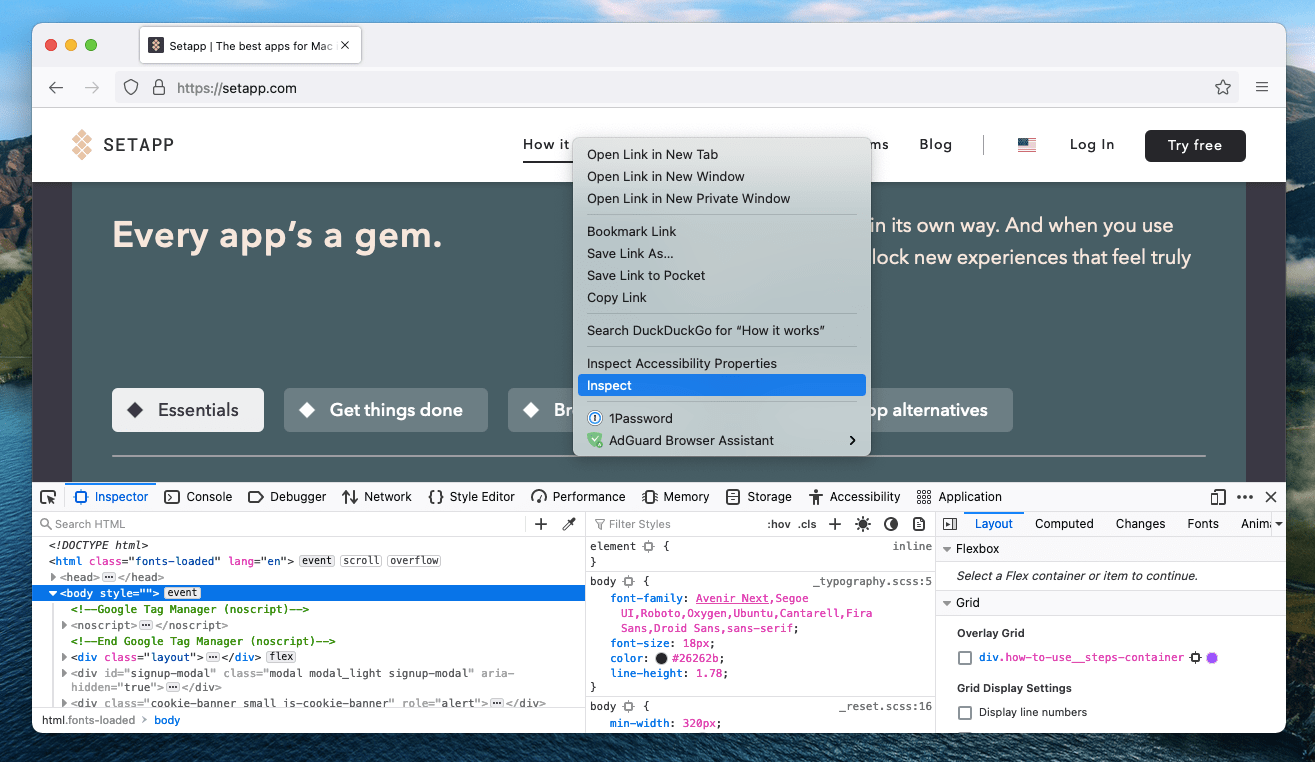The height and width of the screenshot is (762, 1315).
Task: Open the Performance panel
Action: coord(579,497)
